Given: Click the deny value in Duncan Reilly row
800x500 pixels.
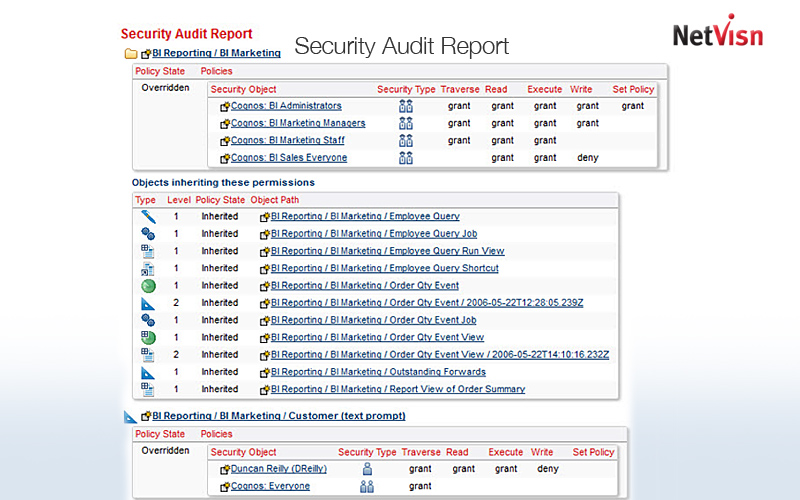Looking at the screenshot, I should [548, 468].
